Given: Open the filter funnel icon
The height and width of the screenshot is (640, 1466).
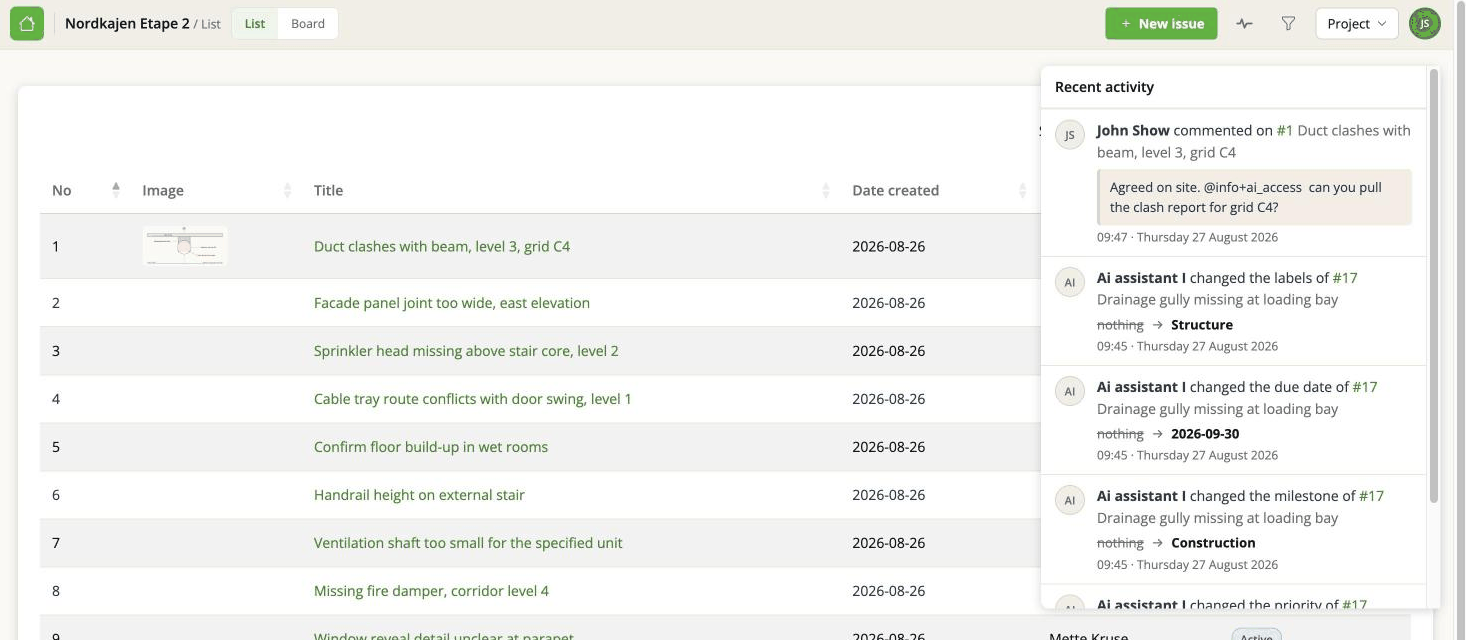Looking at the screenshot, I should (1288, 24).
